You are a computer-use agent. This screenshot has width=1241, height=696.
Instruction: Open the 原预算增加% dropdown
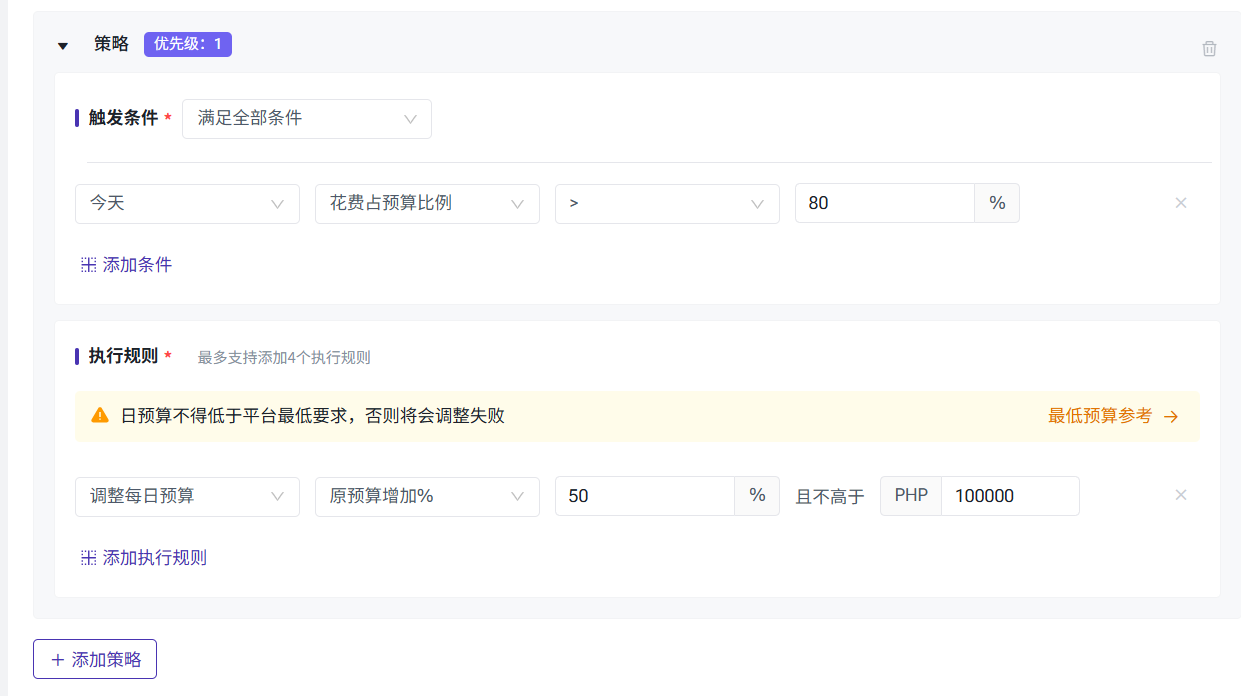427,497
